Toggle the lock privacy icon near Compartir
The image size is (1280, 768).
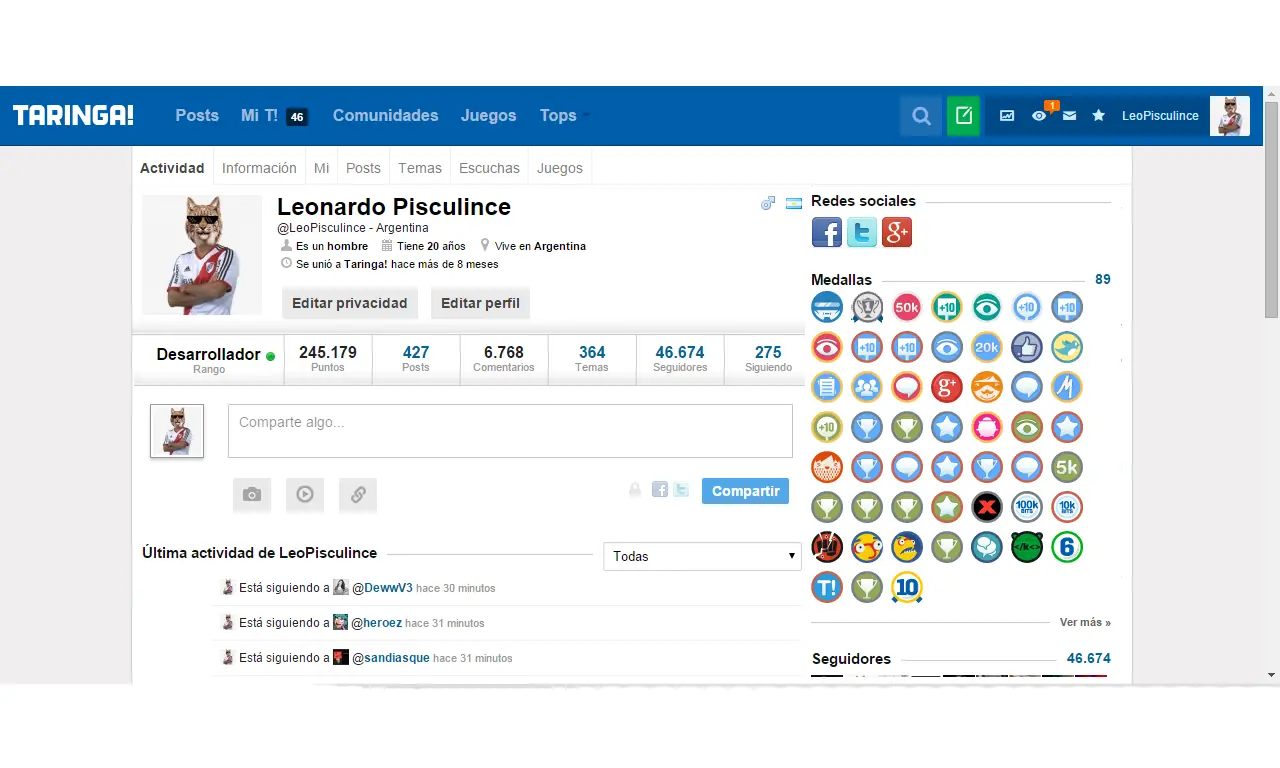tap(635, 490)
